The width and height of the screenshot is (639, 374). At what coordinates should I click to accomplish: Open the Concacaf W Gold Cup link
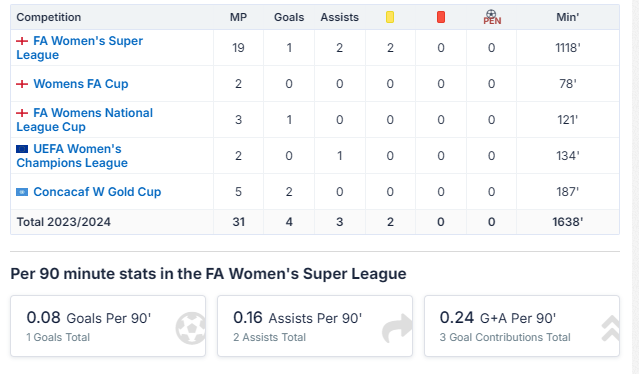pos(97,192)
